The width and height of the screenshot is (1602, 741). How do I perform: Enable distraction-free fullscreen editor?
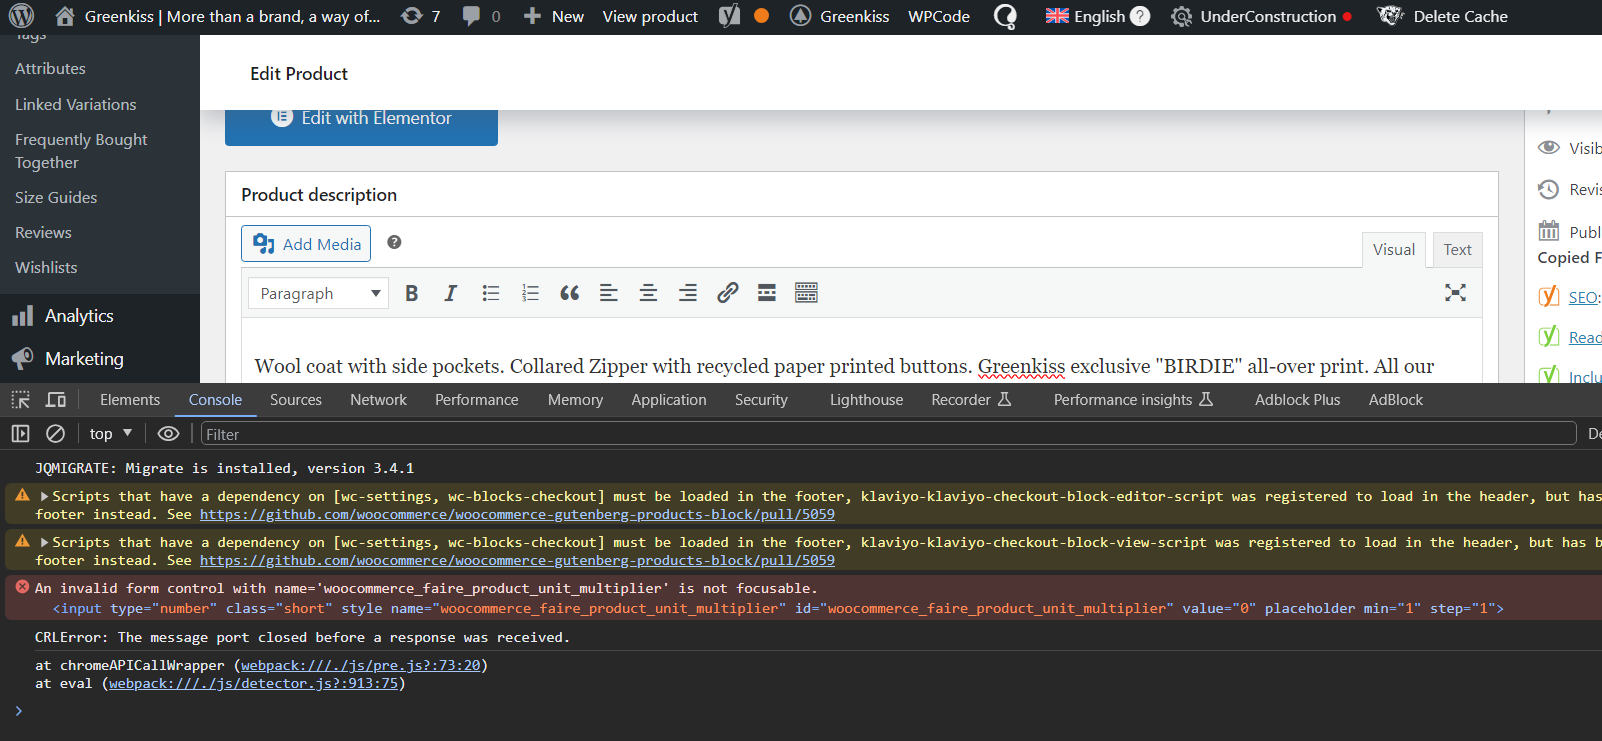(1455, 293)
